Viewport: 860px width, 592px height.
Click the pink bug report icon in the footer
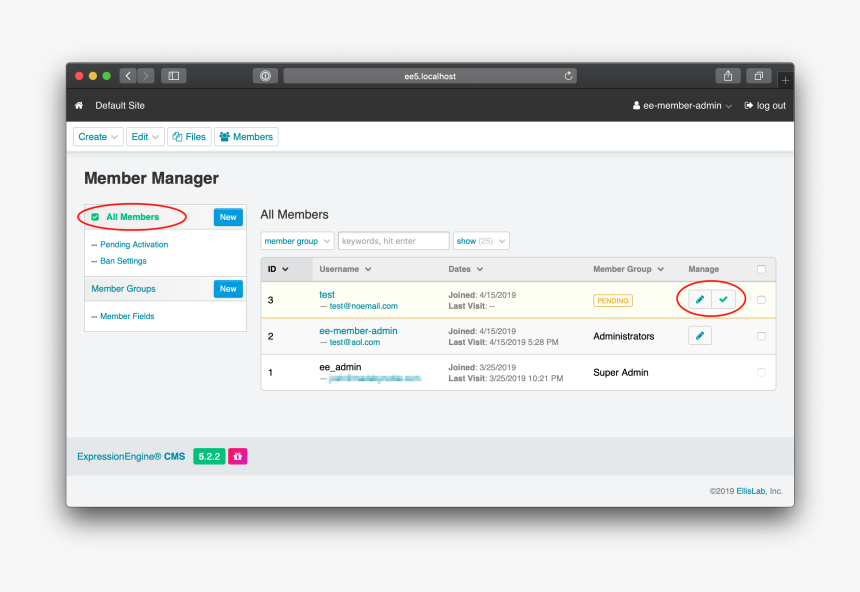click(237, 456)
